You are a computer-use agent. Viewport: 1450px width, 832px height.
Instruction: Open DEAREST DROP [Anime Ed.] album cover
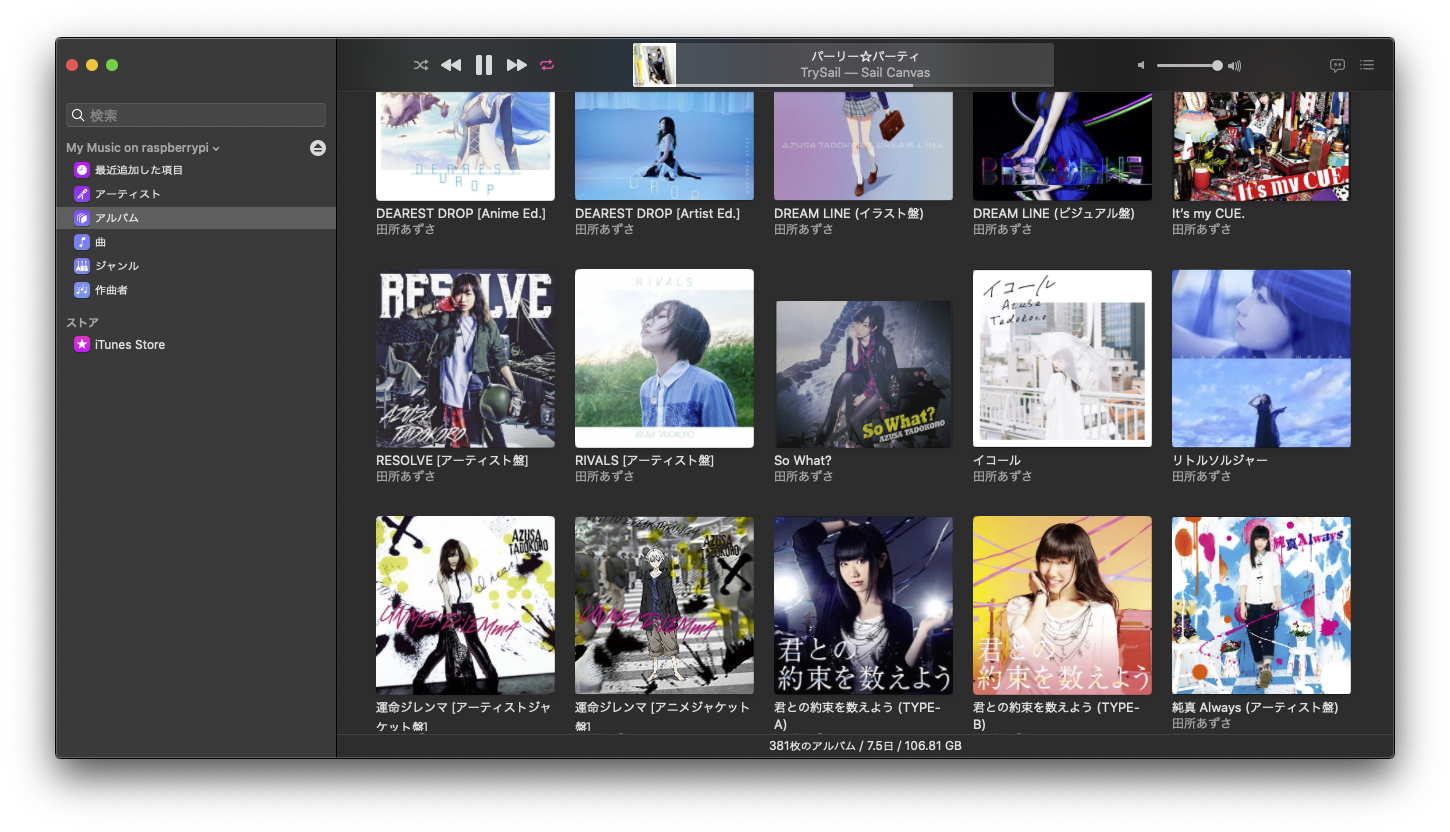click(x=465, y=146)
